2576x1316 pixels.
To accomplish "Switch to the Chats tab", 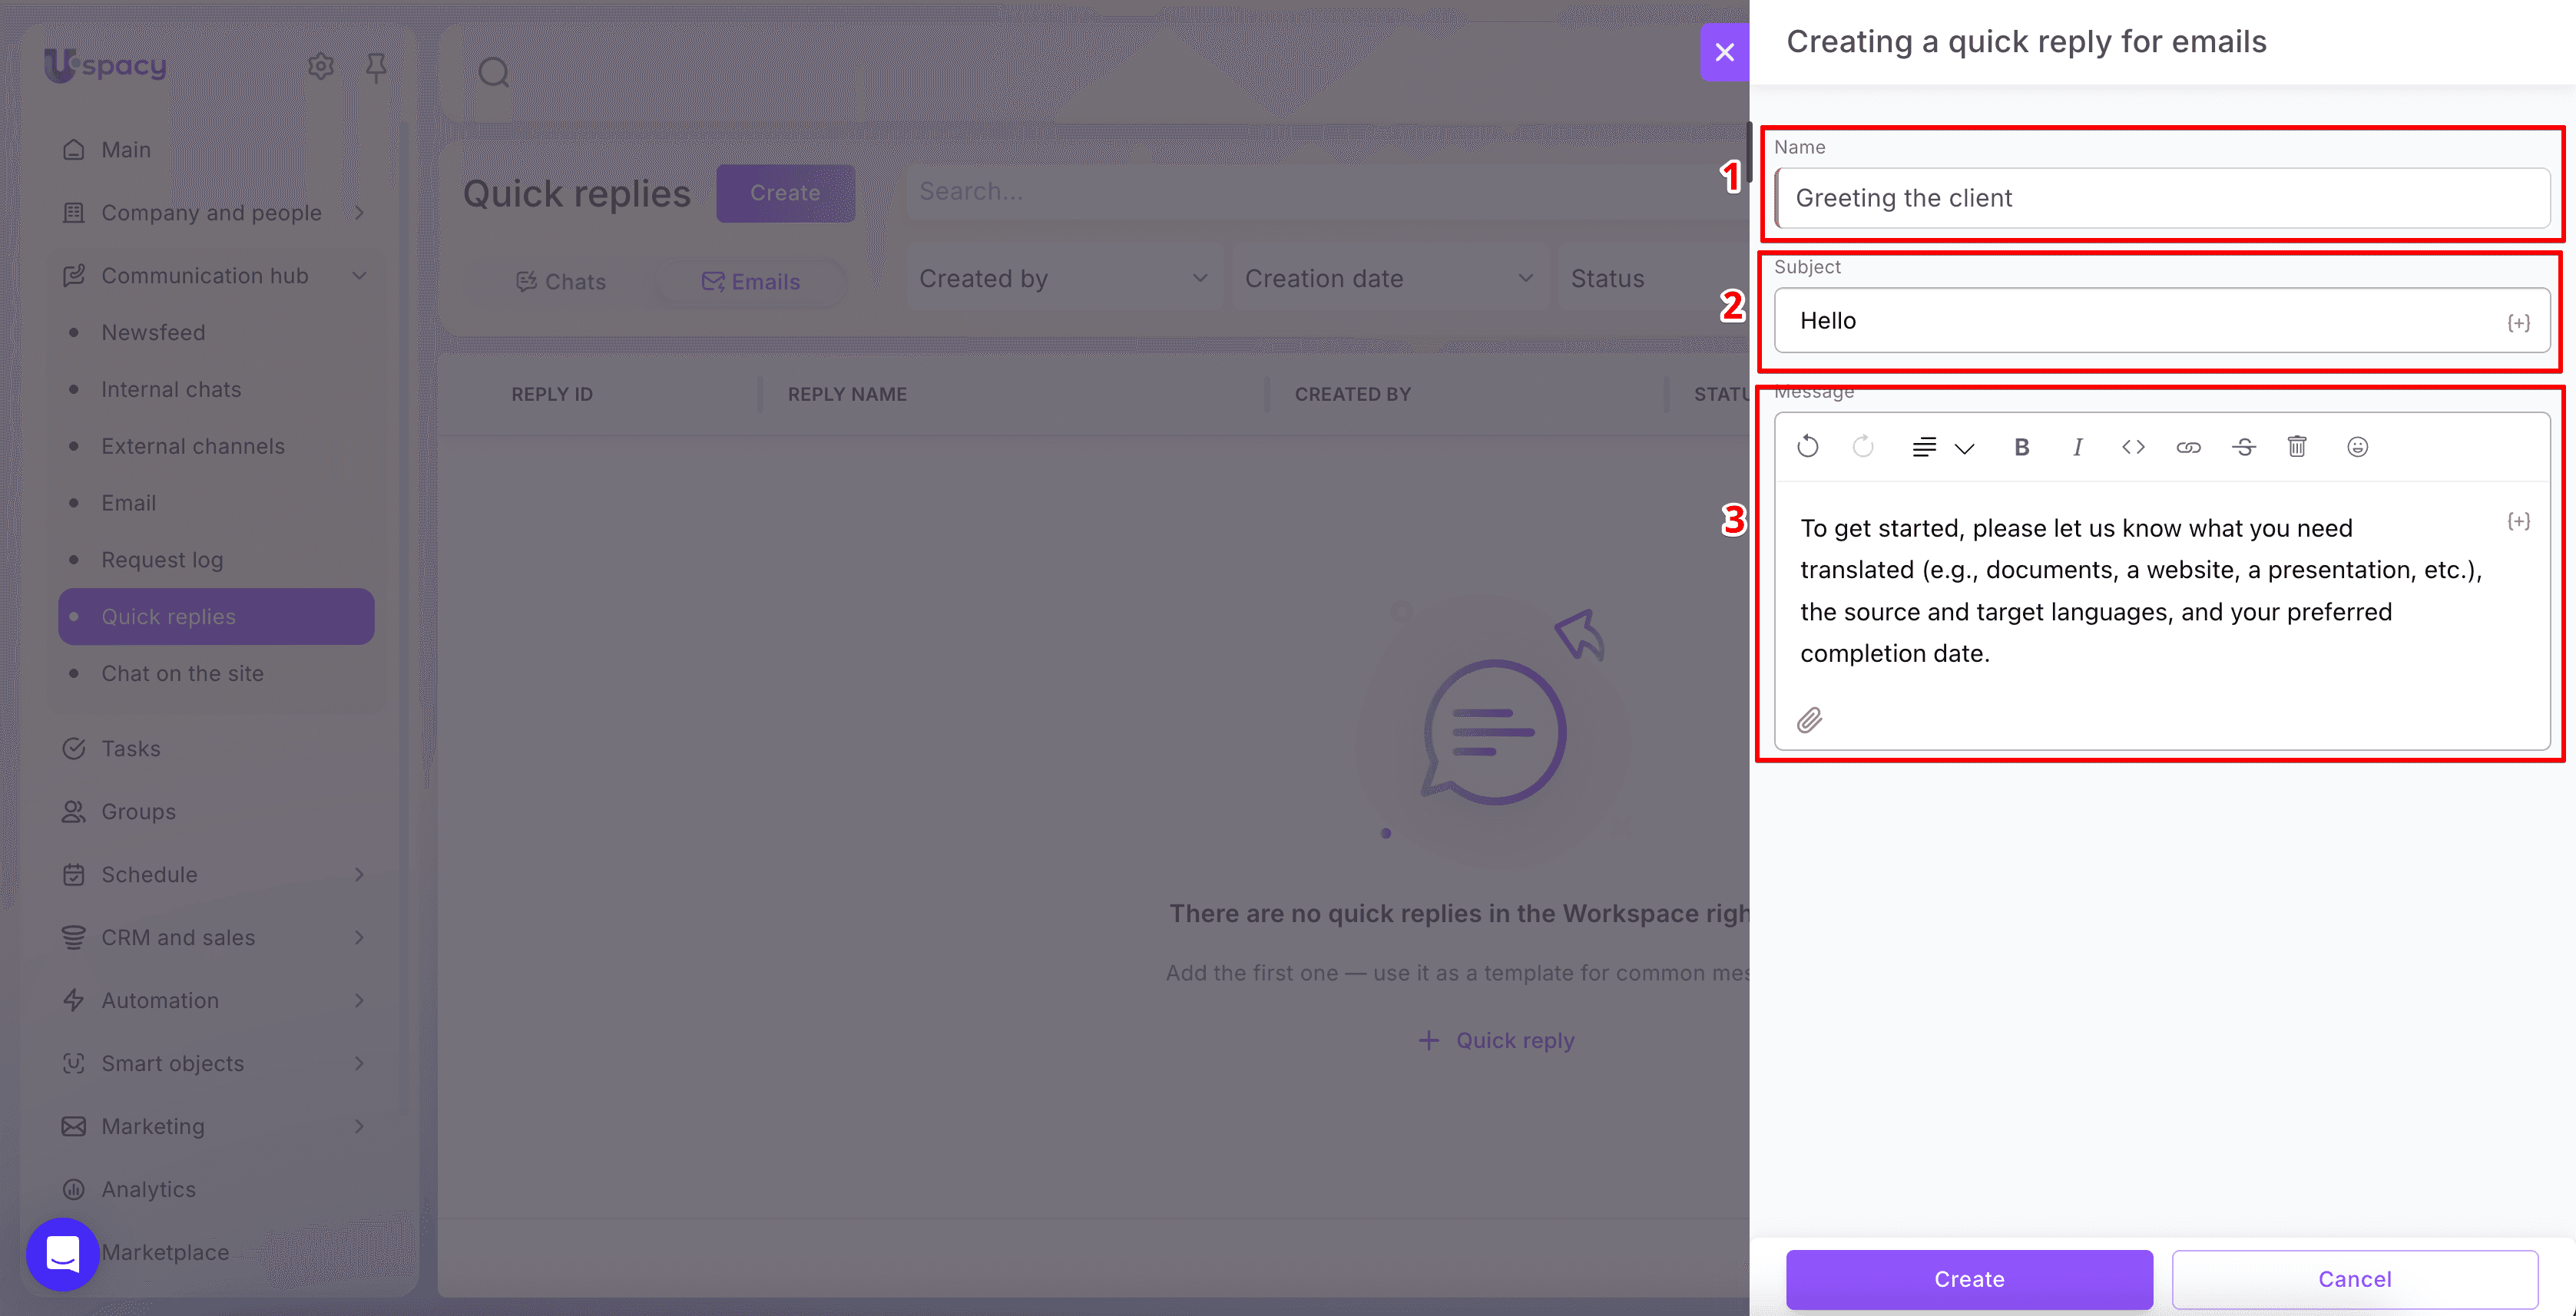I will (x=561, y=282).
